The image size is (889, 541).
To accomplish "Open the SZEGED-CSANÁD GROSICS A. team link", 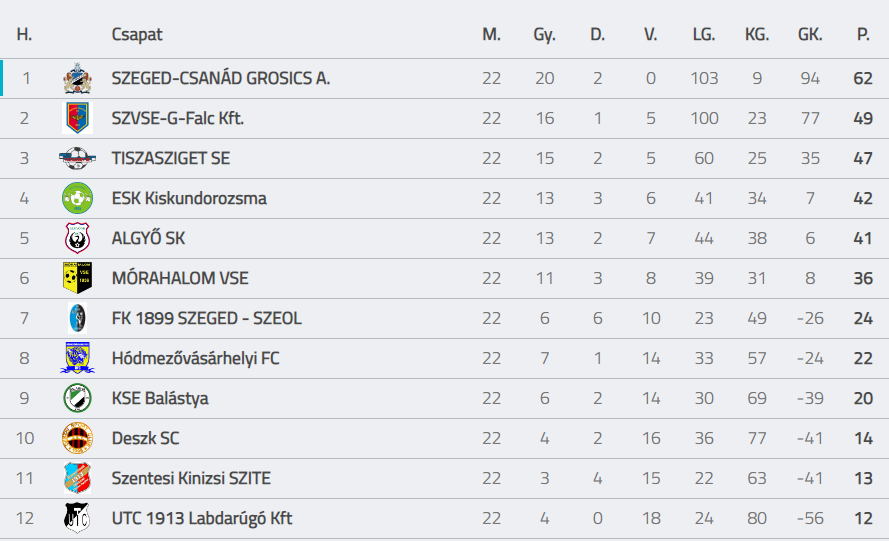I will pos(220,78).
